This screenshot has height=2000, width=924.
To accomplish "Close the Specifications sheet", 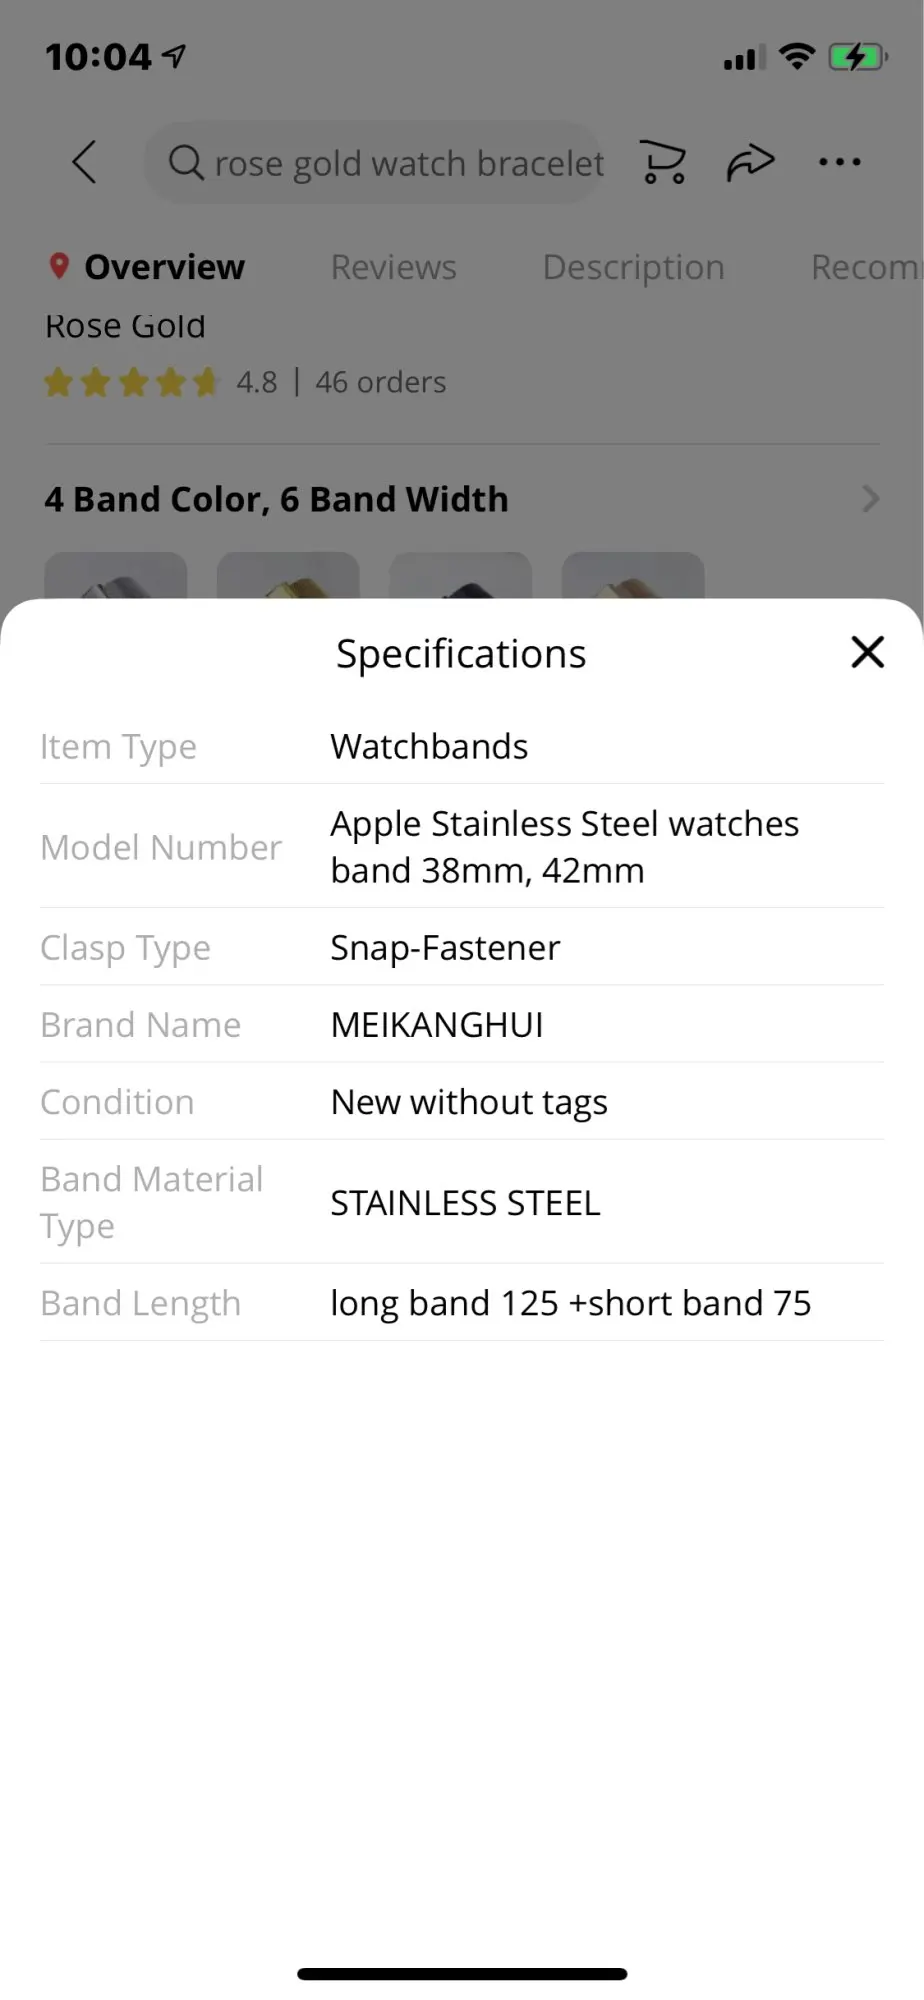I will (867, 652).
